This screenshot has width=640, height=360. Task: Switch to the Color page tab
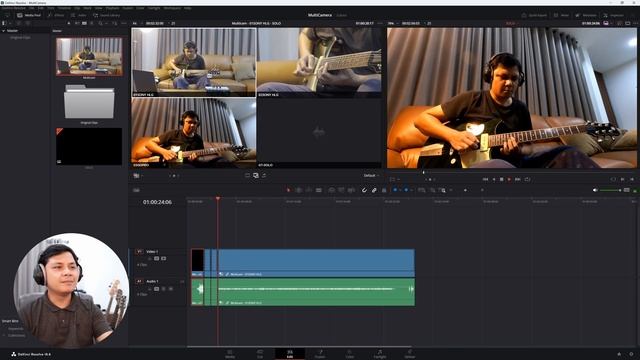click(x=350, y=354)
